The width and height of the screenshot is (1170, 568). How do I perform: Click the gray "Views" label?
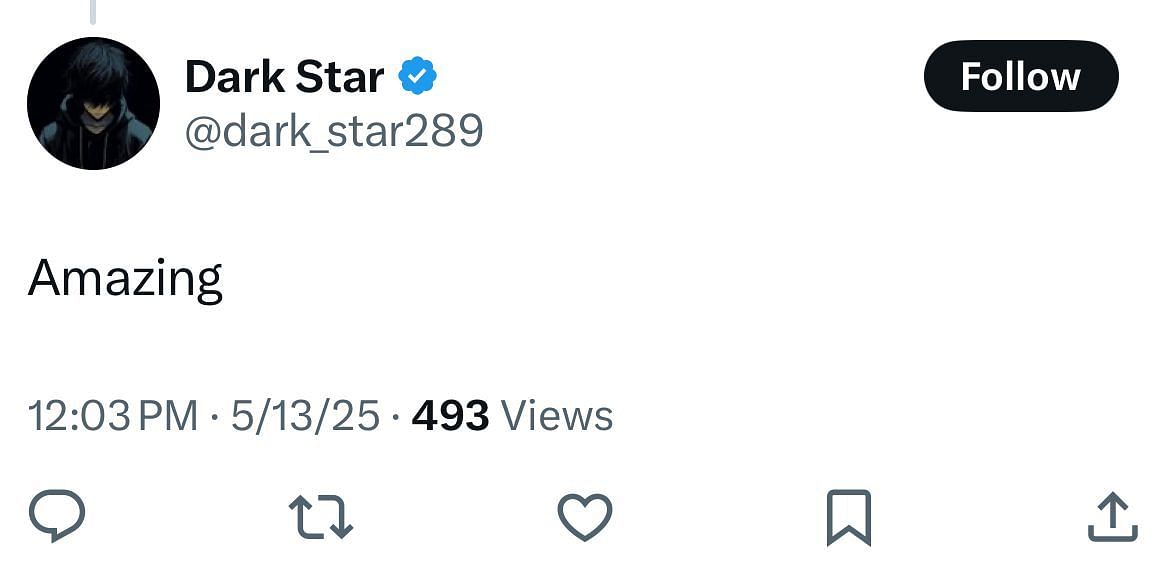pyautogui.click(x=557, y=416)
